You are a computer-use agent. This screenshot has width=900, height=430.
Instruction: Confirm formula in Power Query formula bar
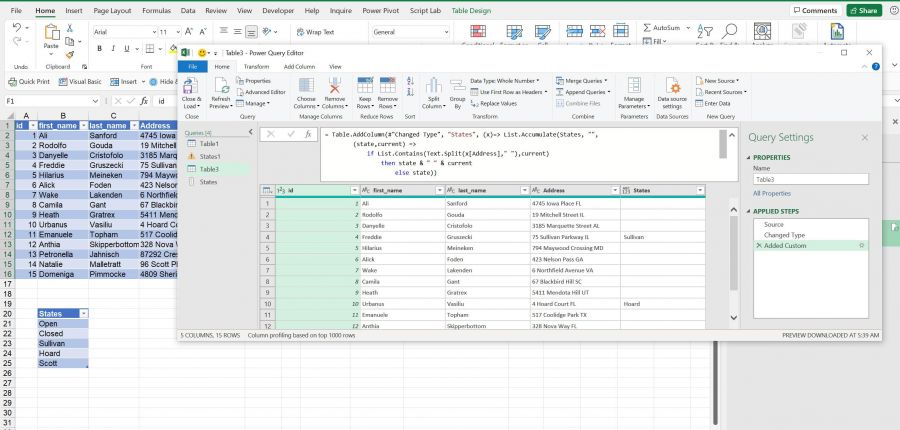point(290,134)
